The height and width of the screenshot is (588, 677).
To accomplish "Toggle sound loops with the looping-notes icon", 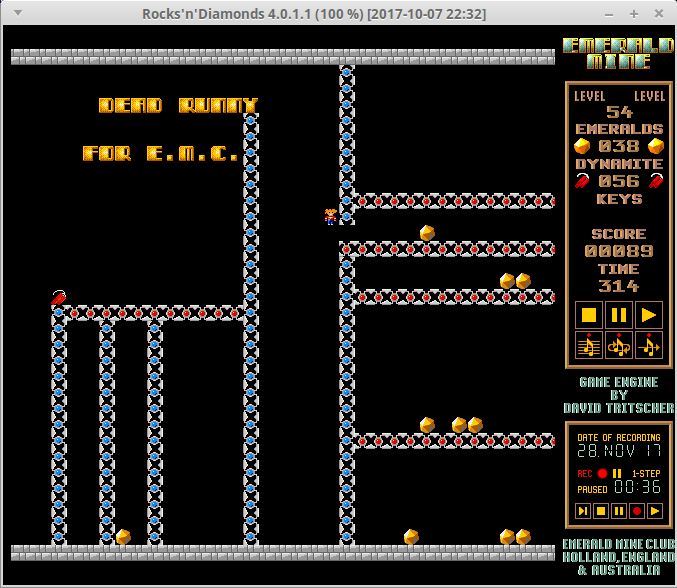I will pyautogui.click(x=619, y=346).
